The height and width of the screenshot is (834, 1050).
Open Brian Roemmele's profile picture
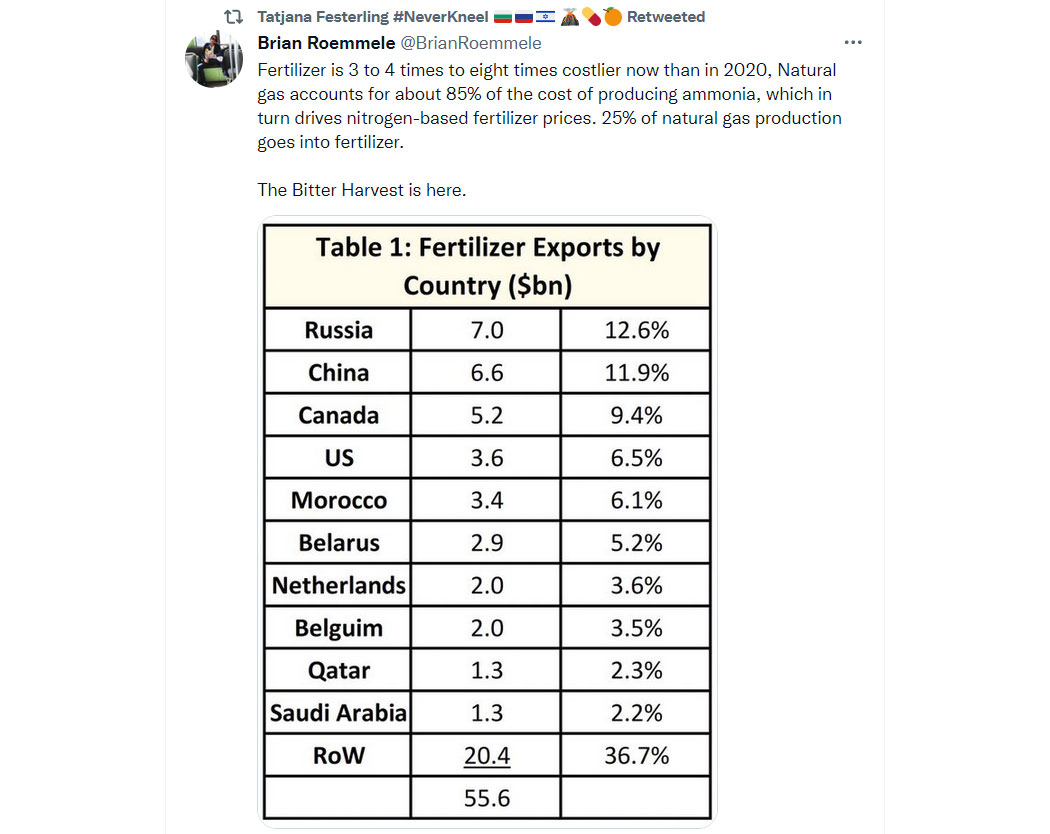[214, 60]
